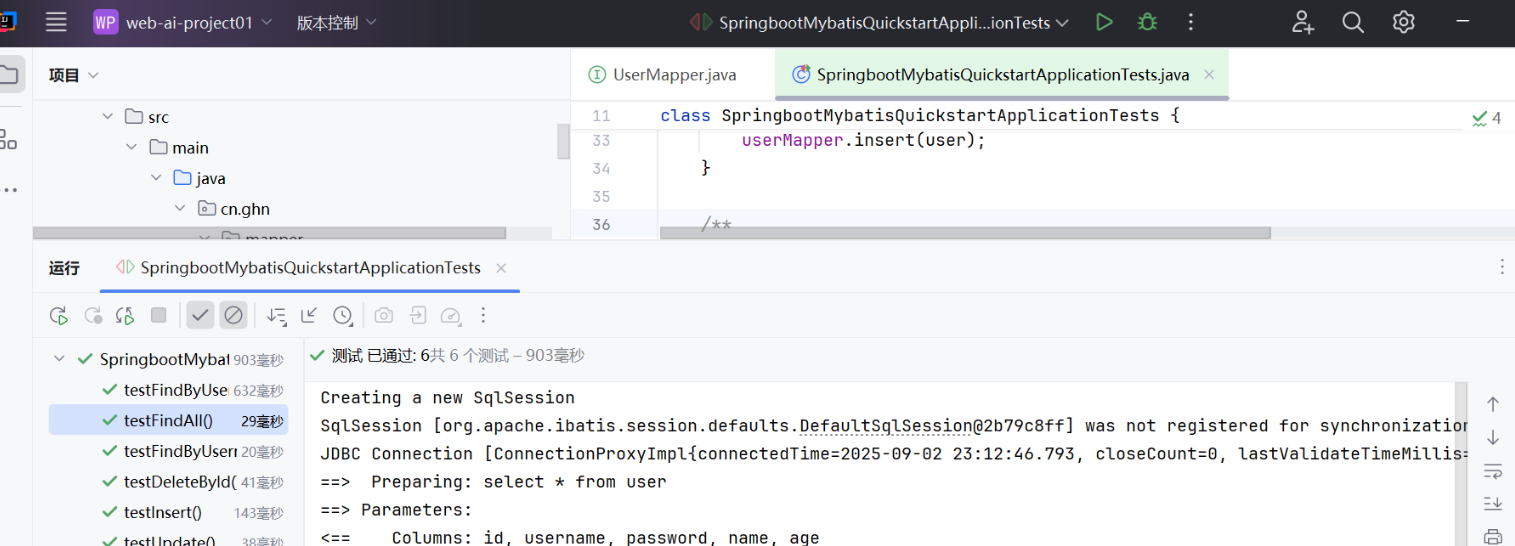Toggle Show Ignored tests filter
Screen dimensions: 1515x546
233,316
